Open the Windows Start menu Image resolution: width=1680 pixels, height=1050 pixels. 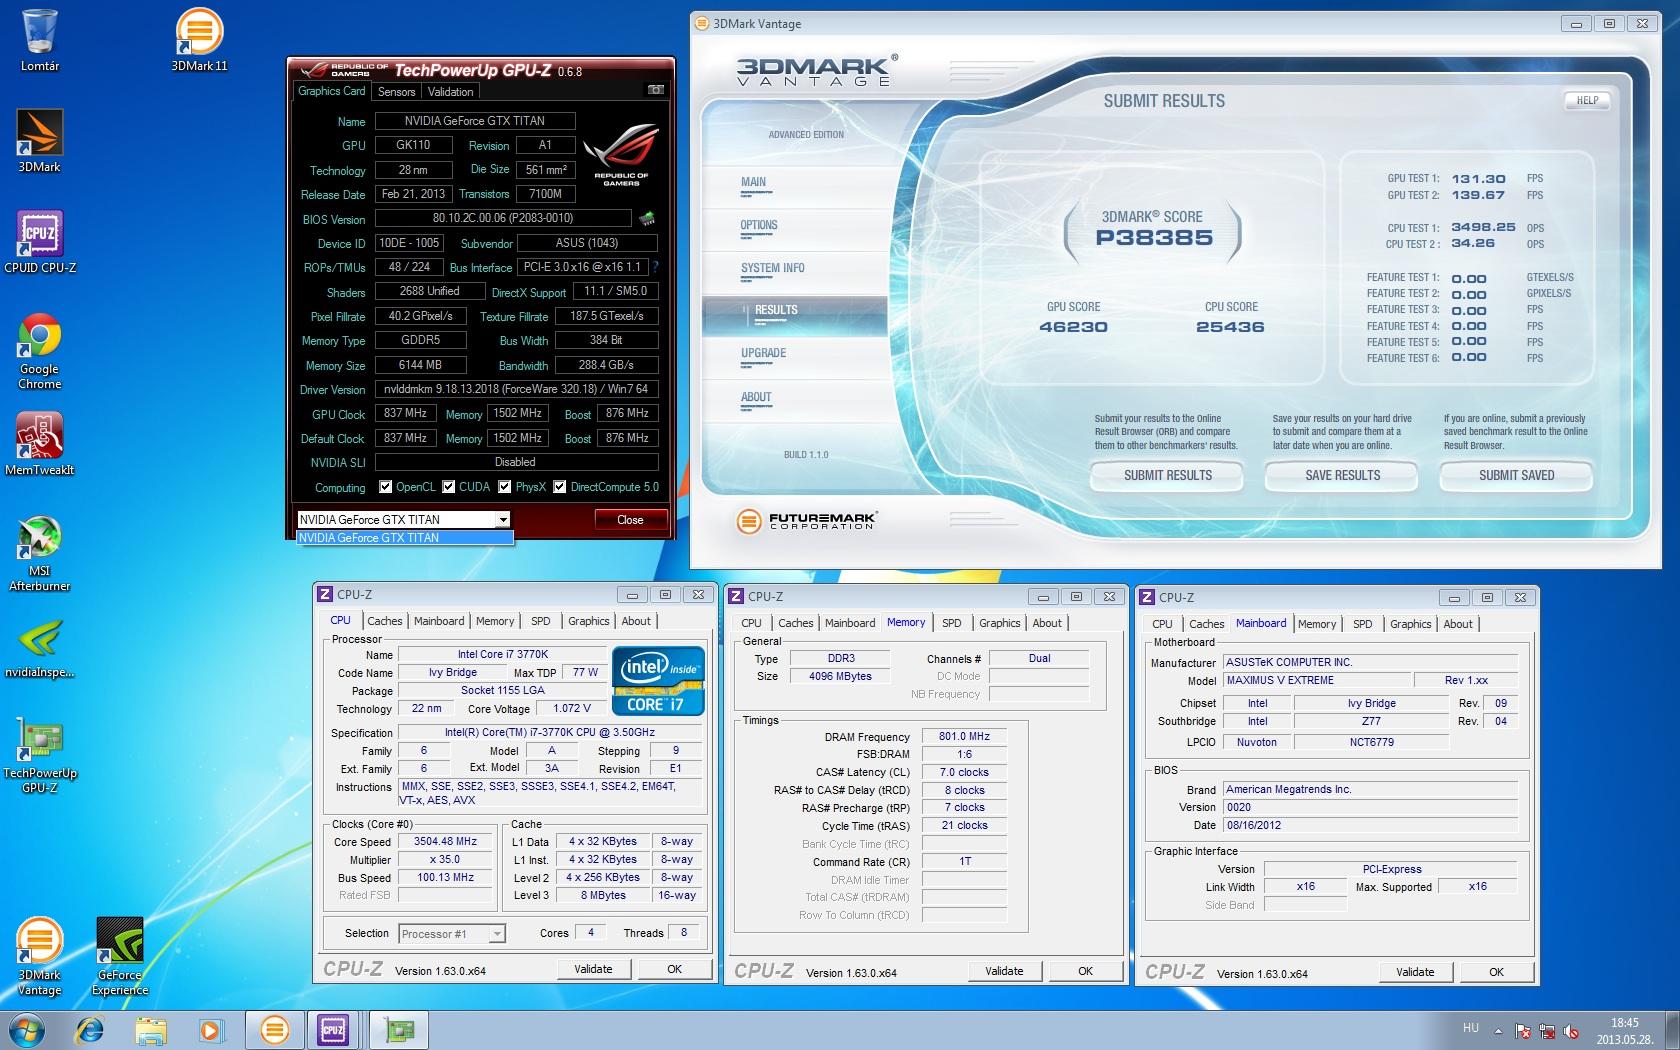(27, 1030)
